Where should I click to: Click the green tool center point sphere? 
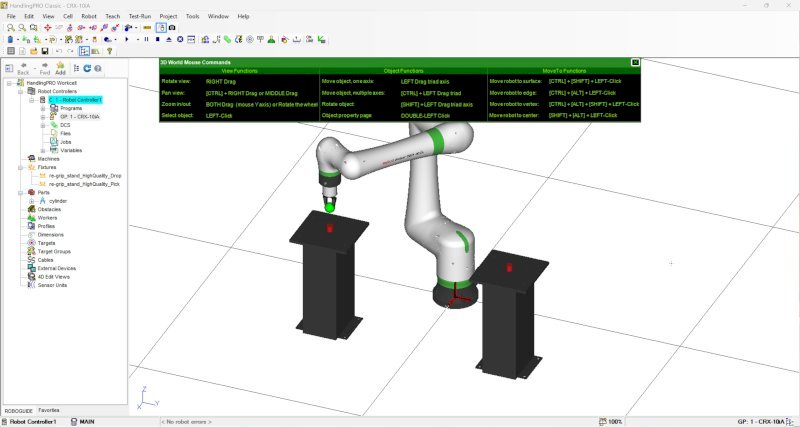point(330,207)
